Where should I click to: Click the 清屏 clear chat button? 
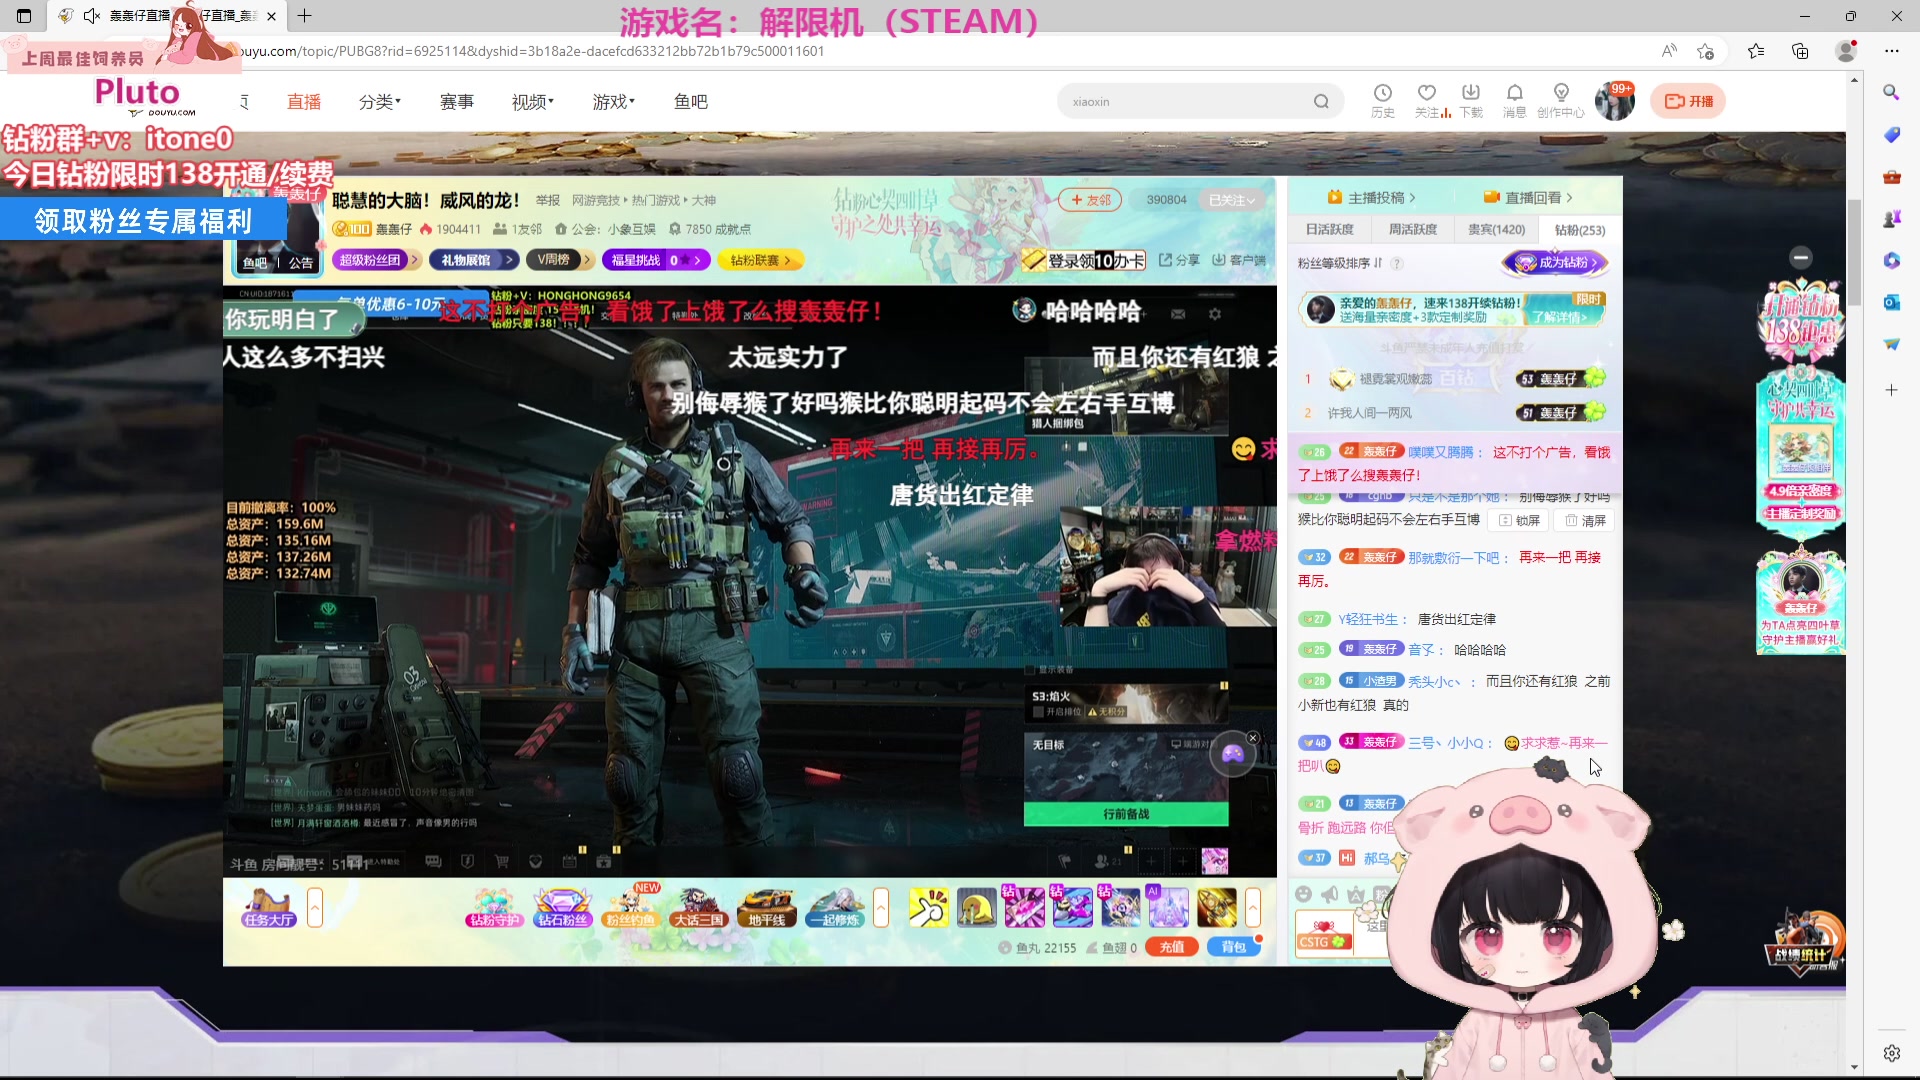click(x=1585, y=520)
